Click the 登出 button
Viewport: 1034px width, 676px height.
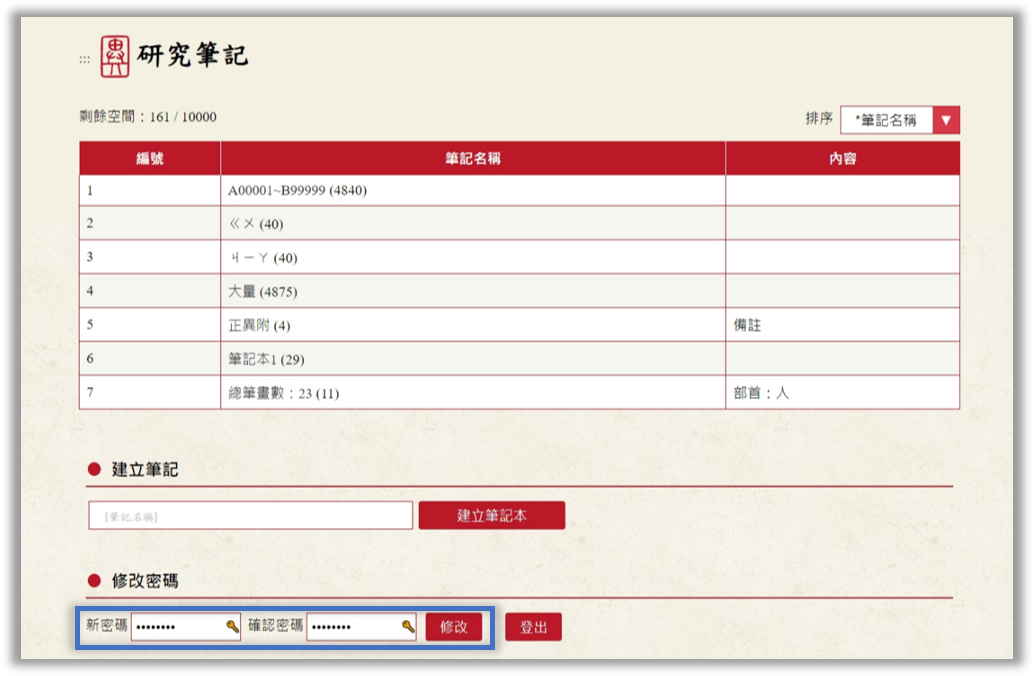[533, 627]
